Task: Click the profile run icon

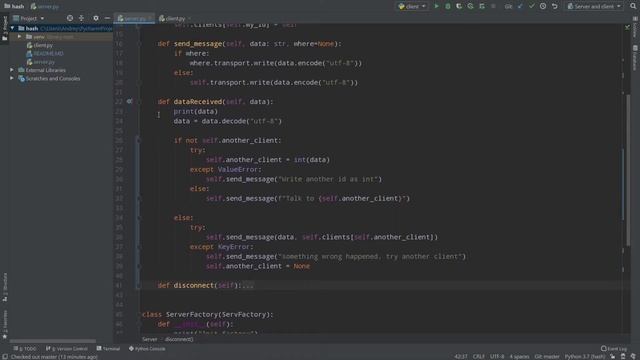Action: point(470,6)
